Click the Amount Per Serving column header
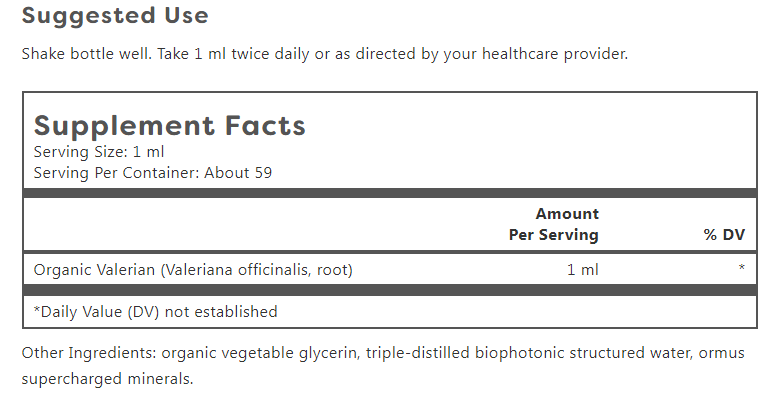This screenshot has width=778, height=399. coord(554,224)
